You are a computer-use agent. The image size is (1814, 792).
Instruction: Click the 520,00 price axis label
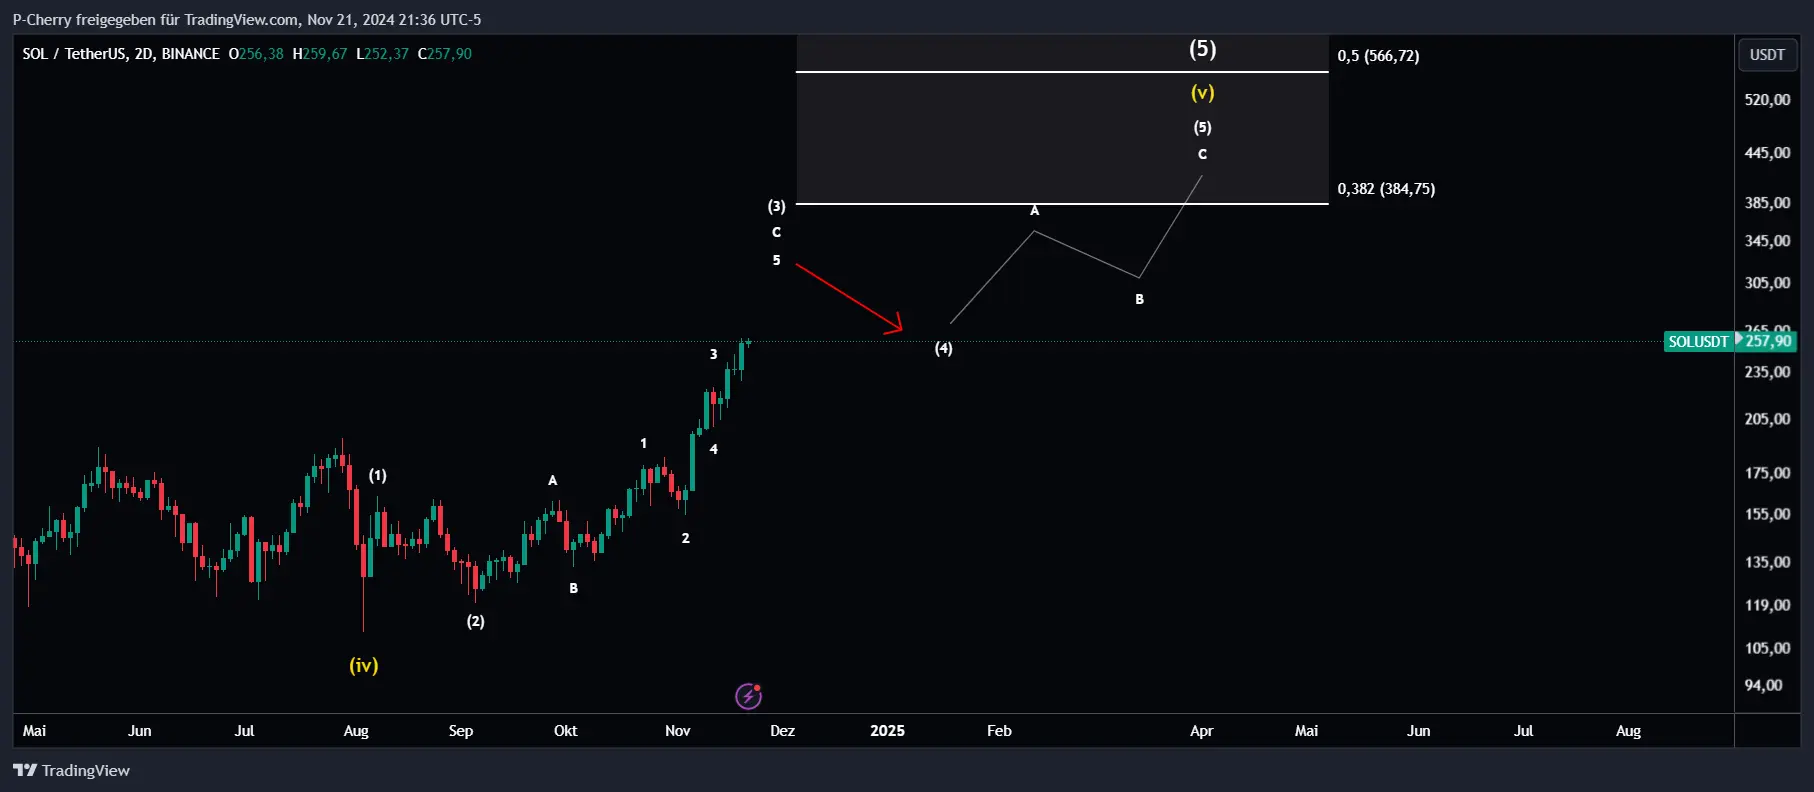[x=1767, y=100]
